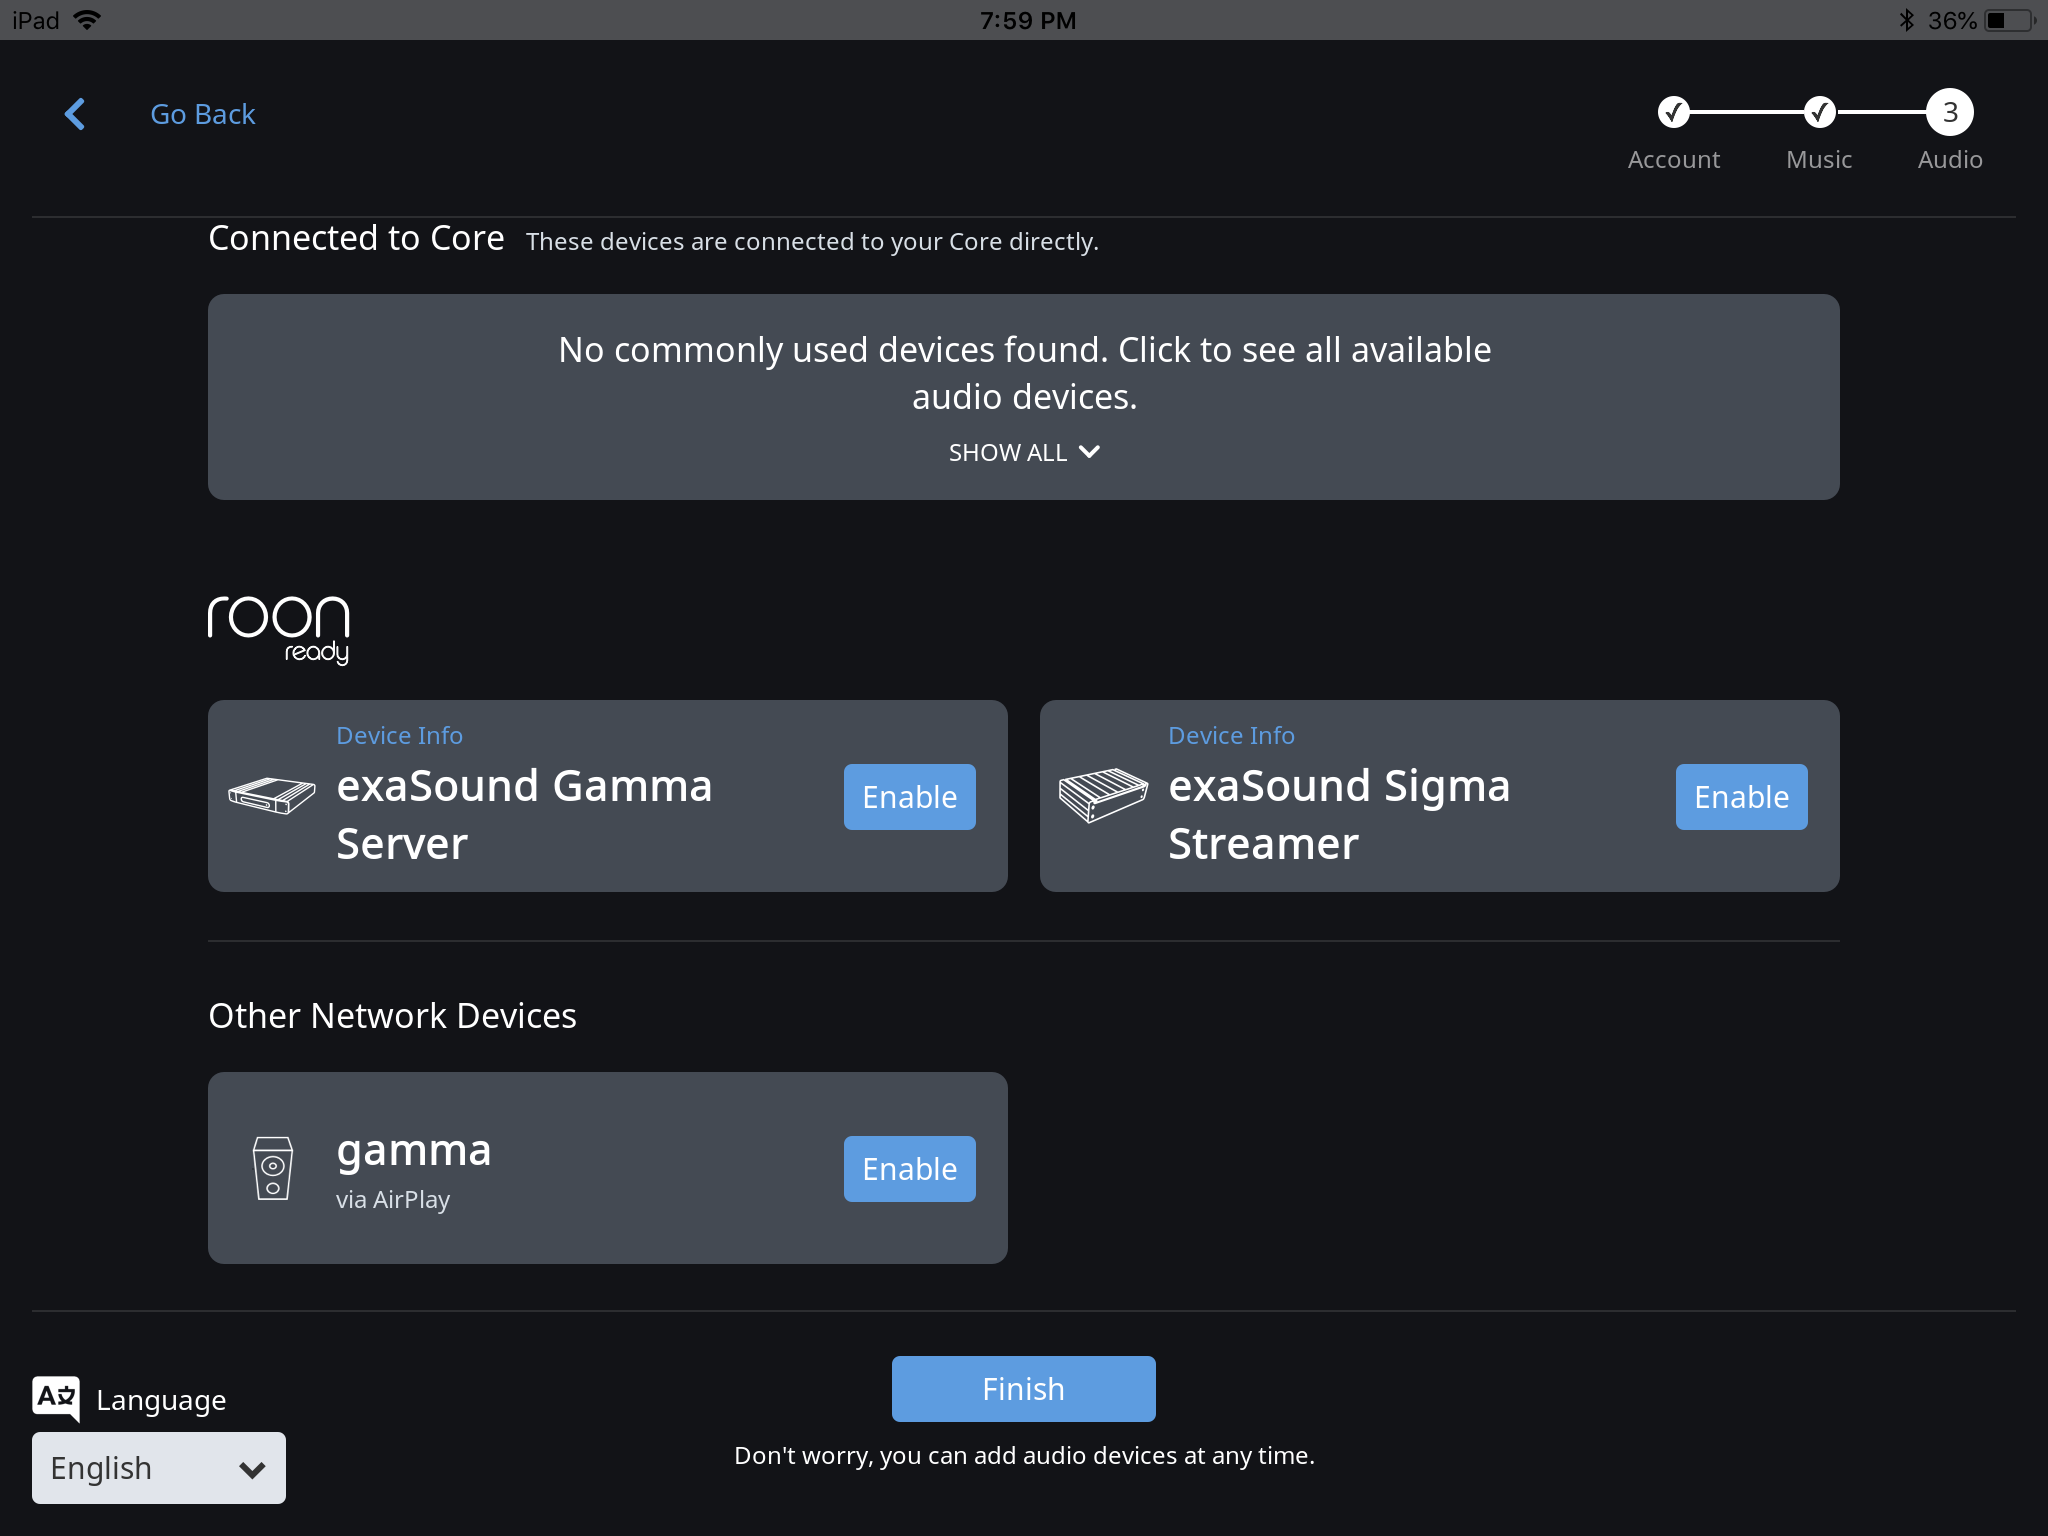Enable the gamma AirPlay device
This screenshot has width=2048, height=1536.
pos(910,1169)
